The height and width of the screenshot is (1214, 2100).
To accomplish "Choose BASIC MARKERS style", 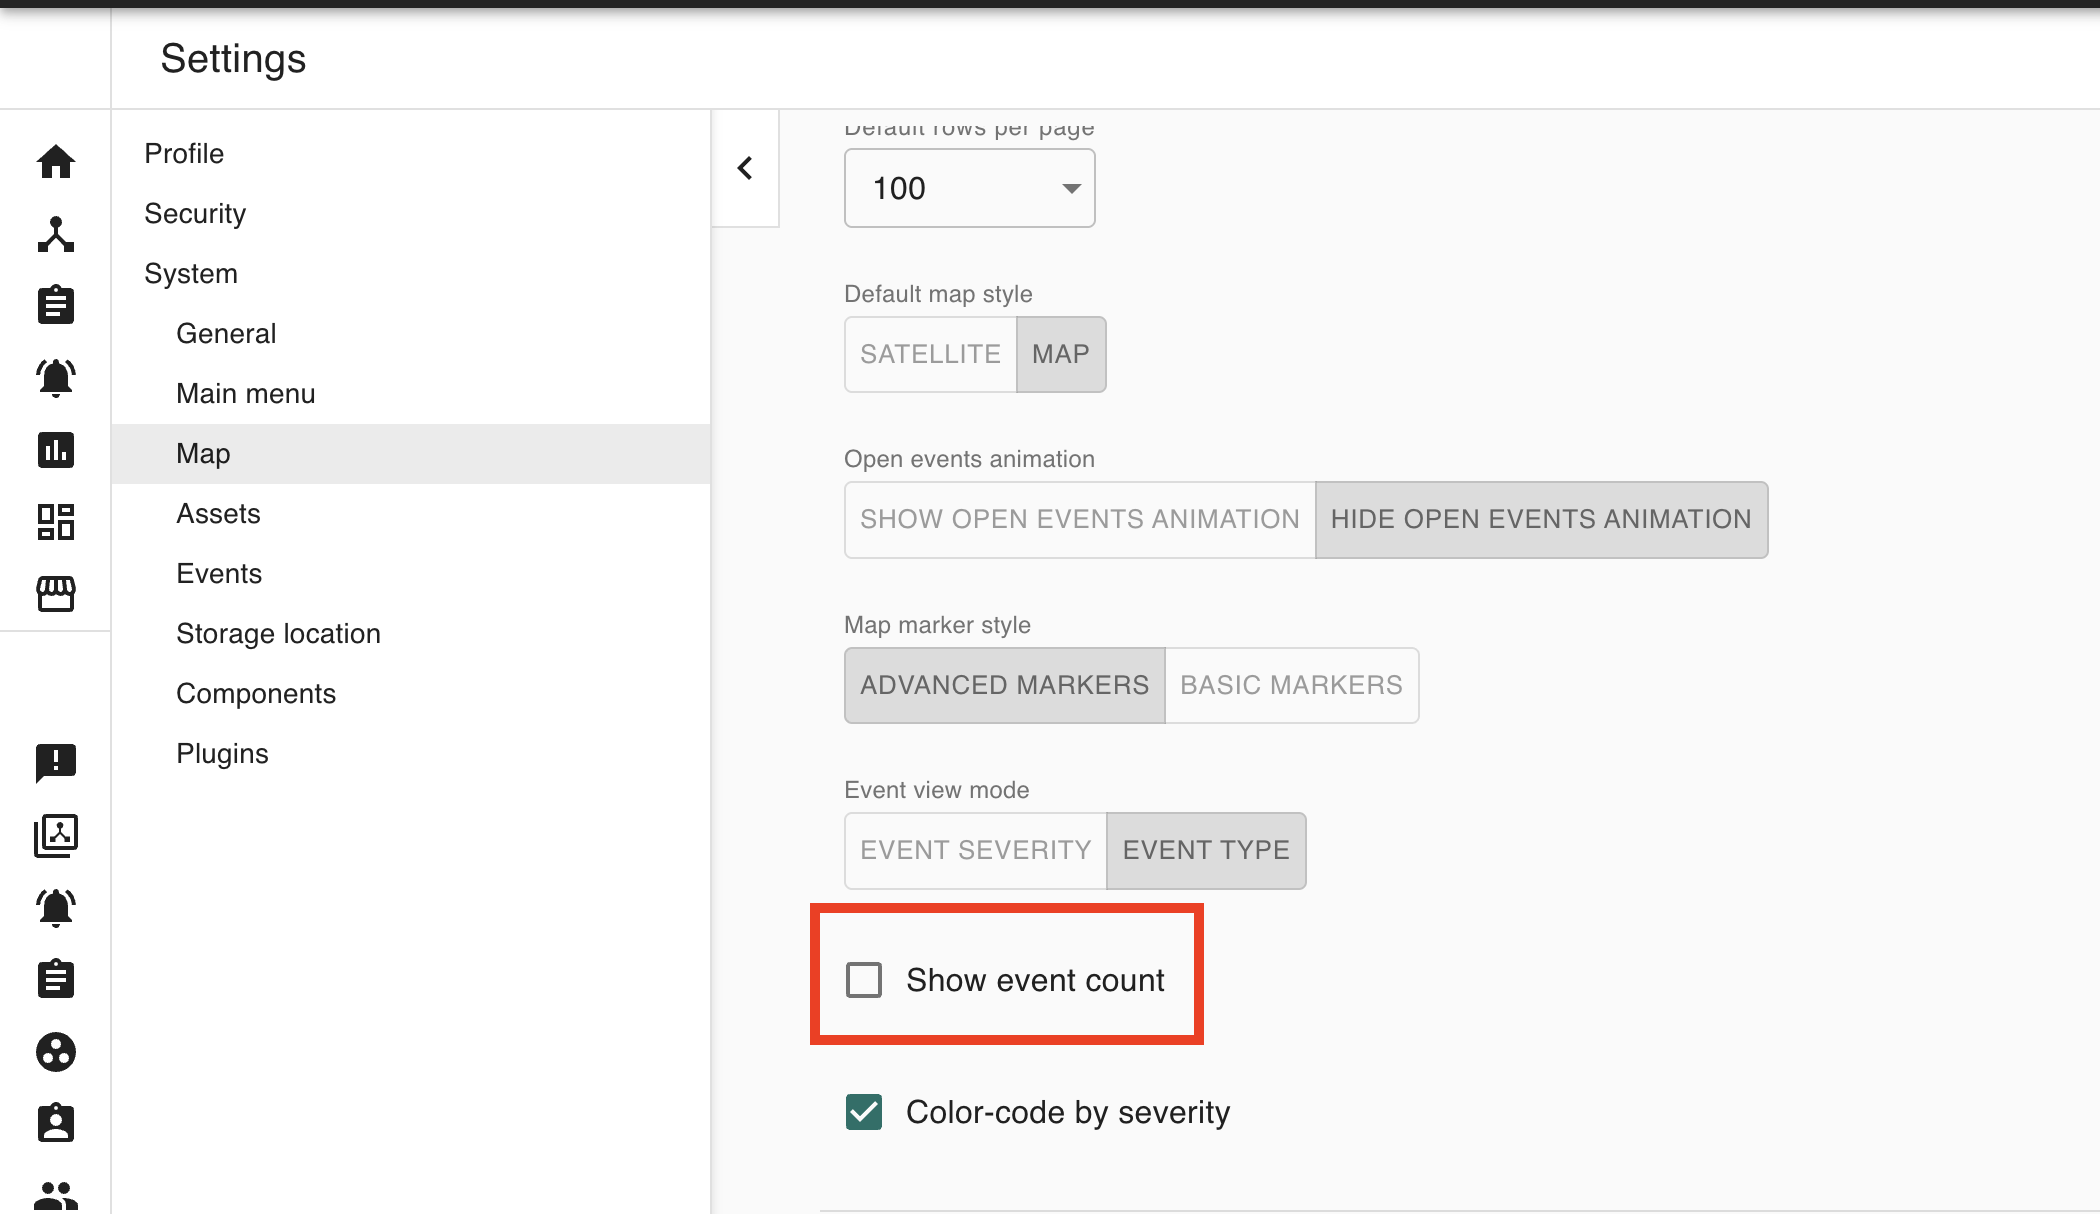I will (1291, 685).
